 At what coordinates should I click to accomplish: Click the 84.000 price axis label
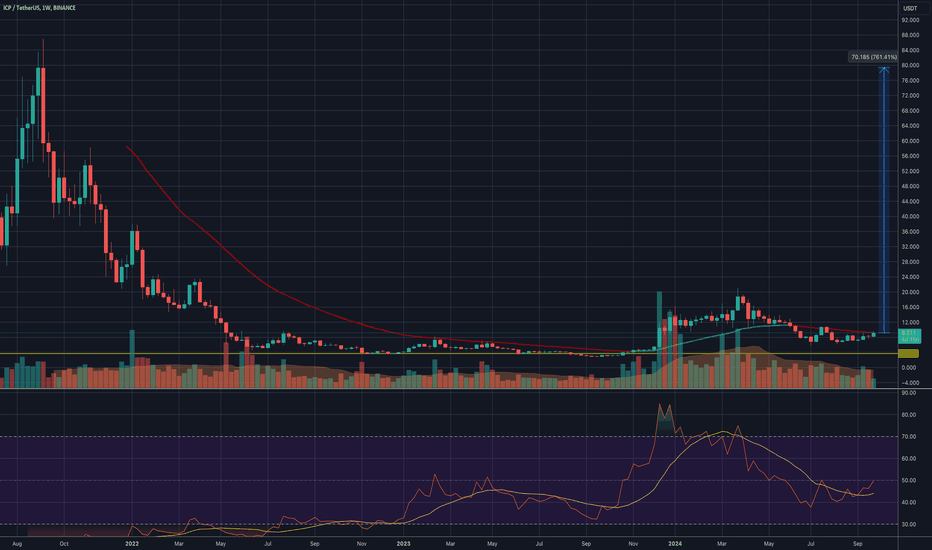coord(910,51)
